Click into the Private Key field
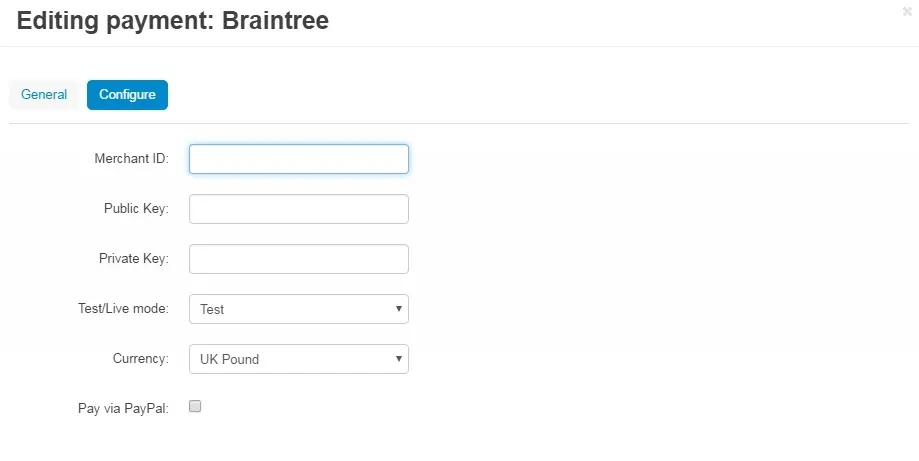The height and width of the screenshot is (461, 919). 298,259
